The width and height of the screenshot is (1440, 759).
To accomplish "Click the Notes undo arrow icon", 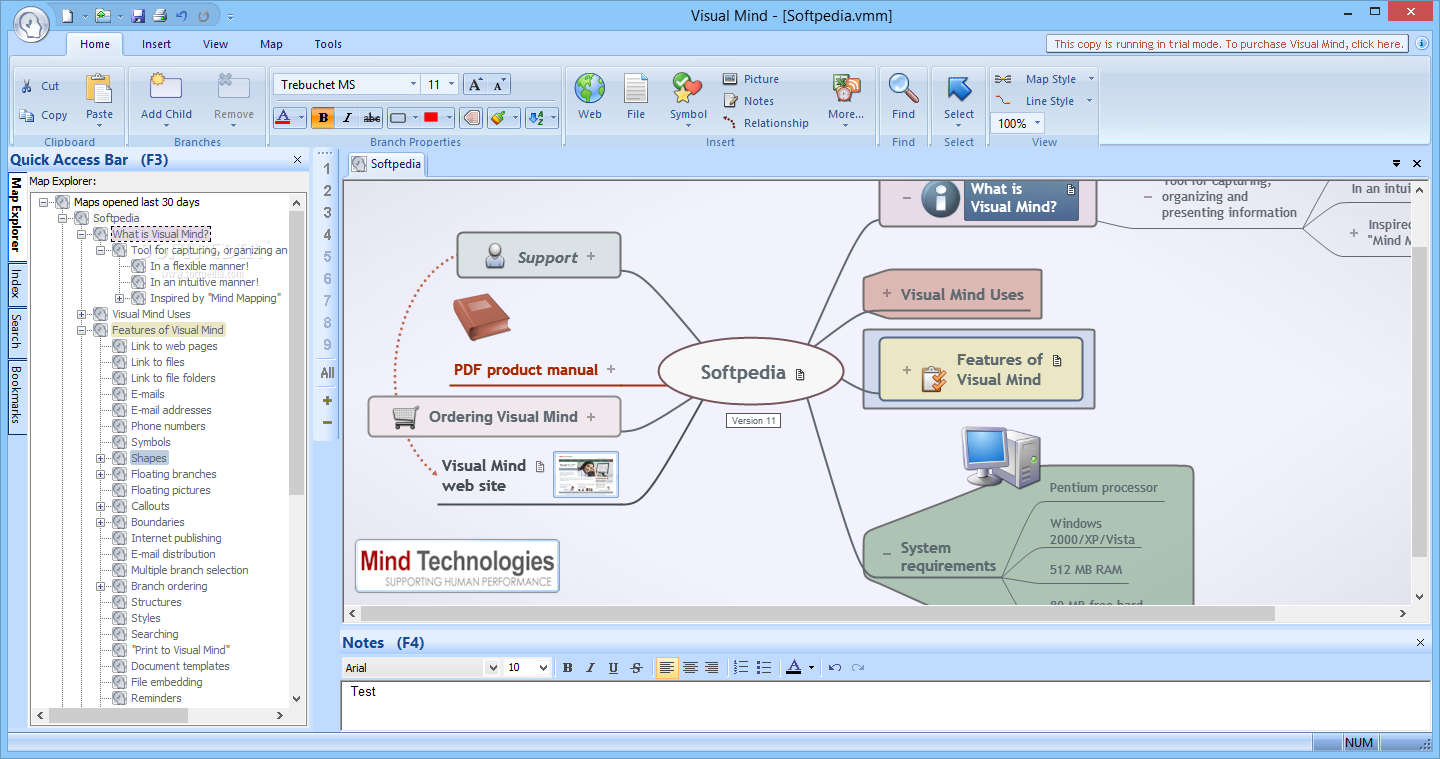I will click(835, 668).
